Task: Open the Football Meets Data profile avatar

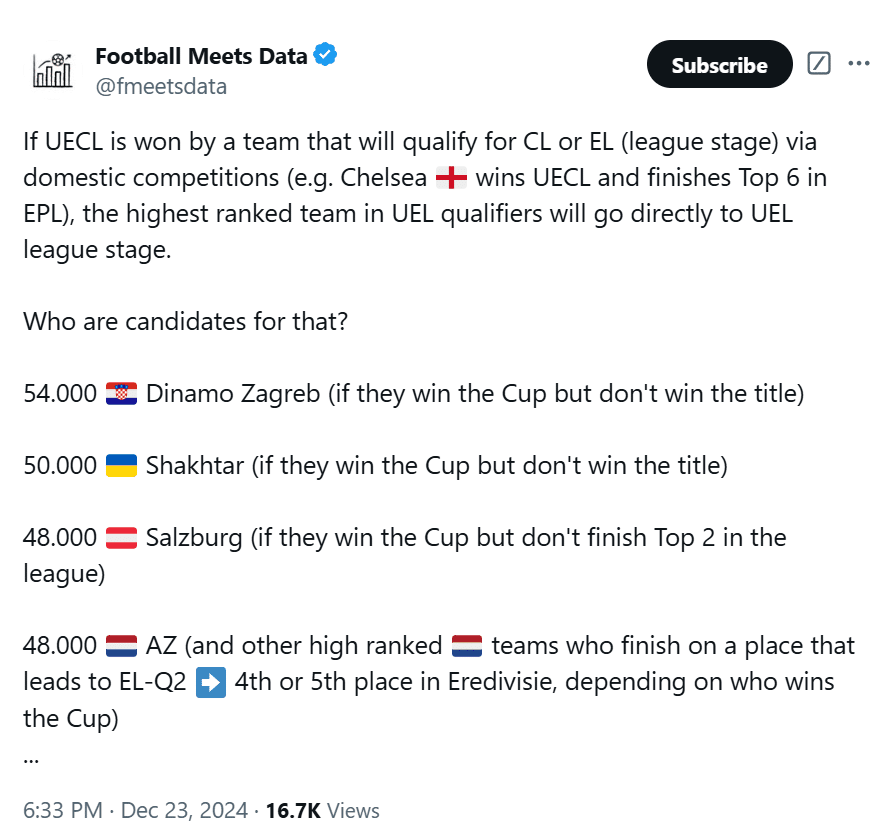Action: click(53, 69)
